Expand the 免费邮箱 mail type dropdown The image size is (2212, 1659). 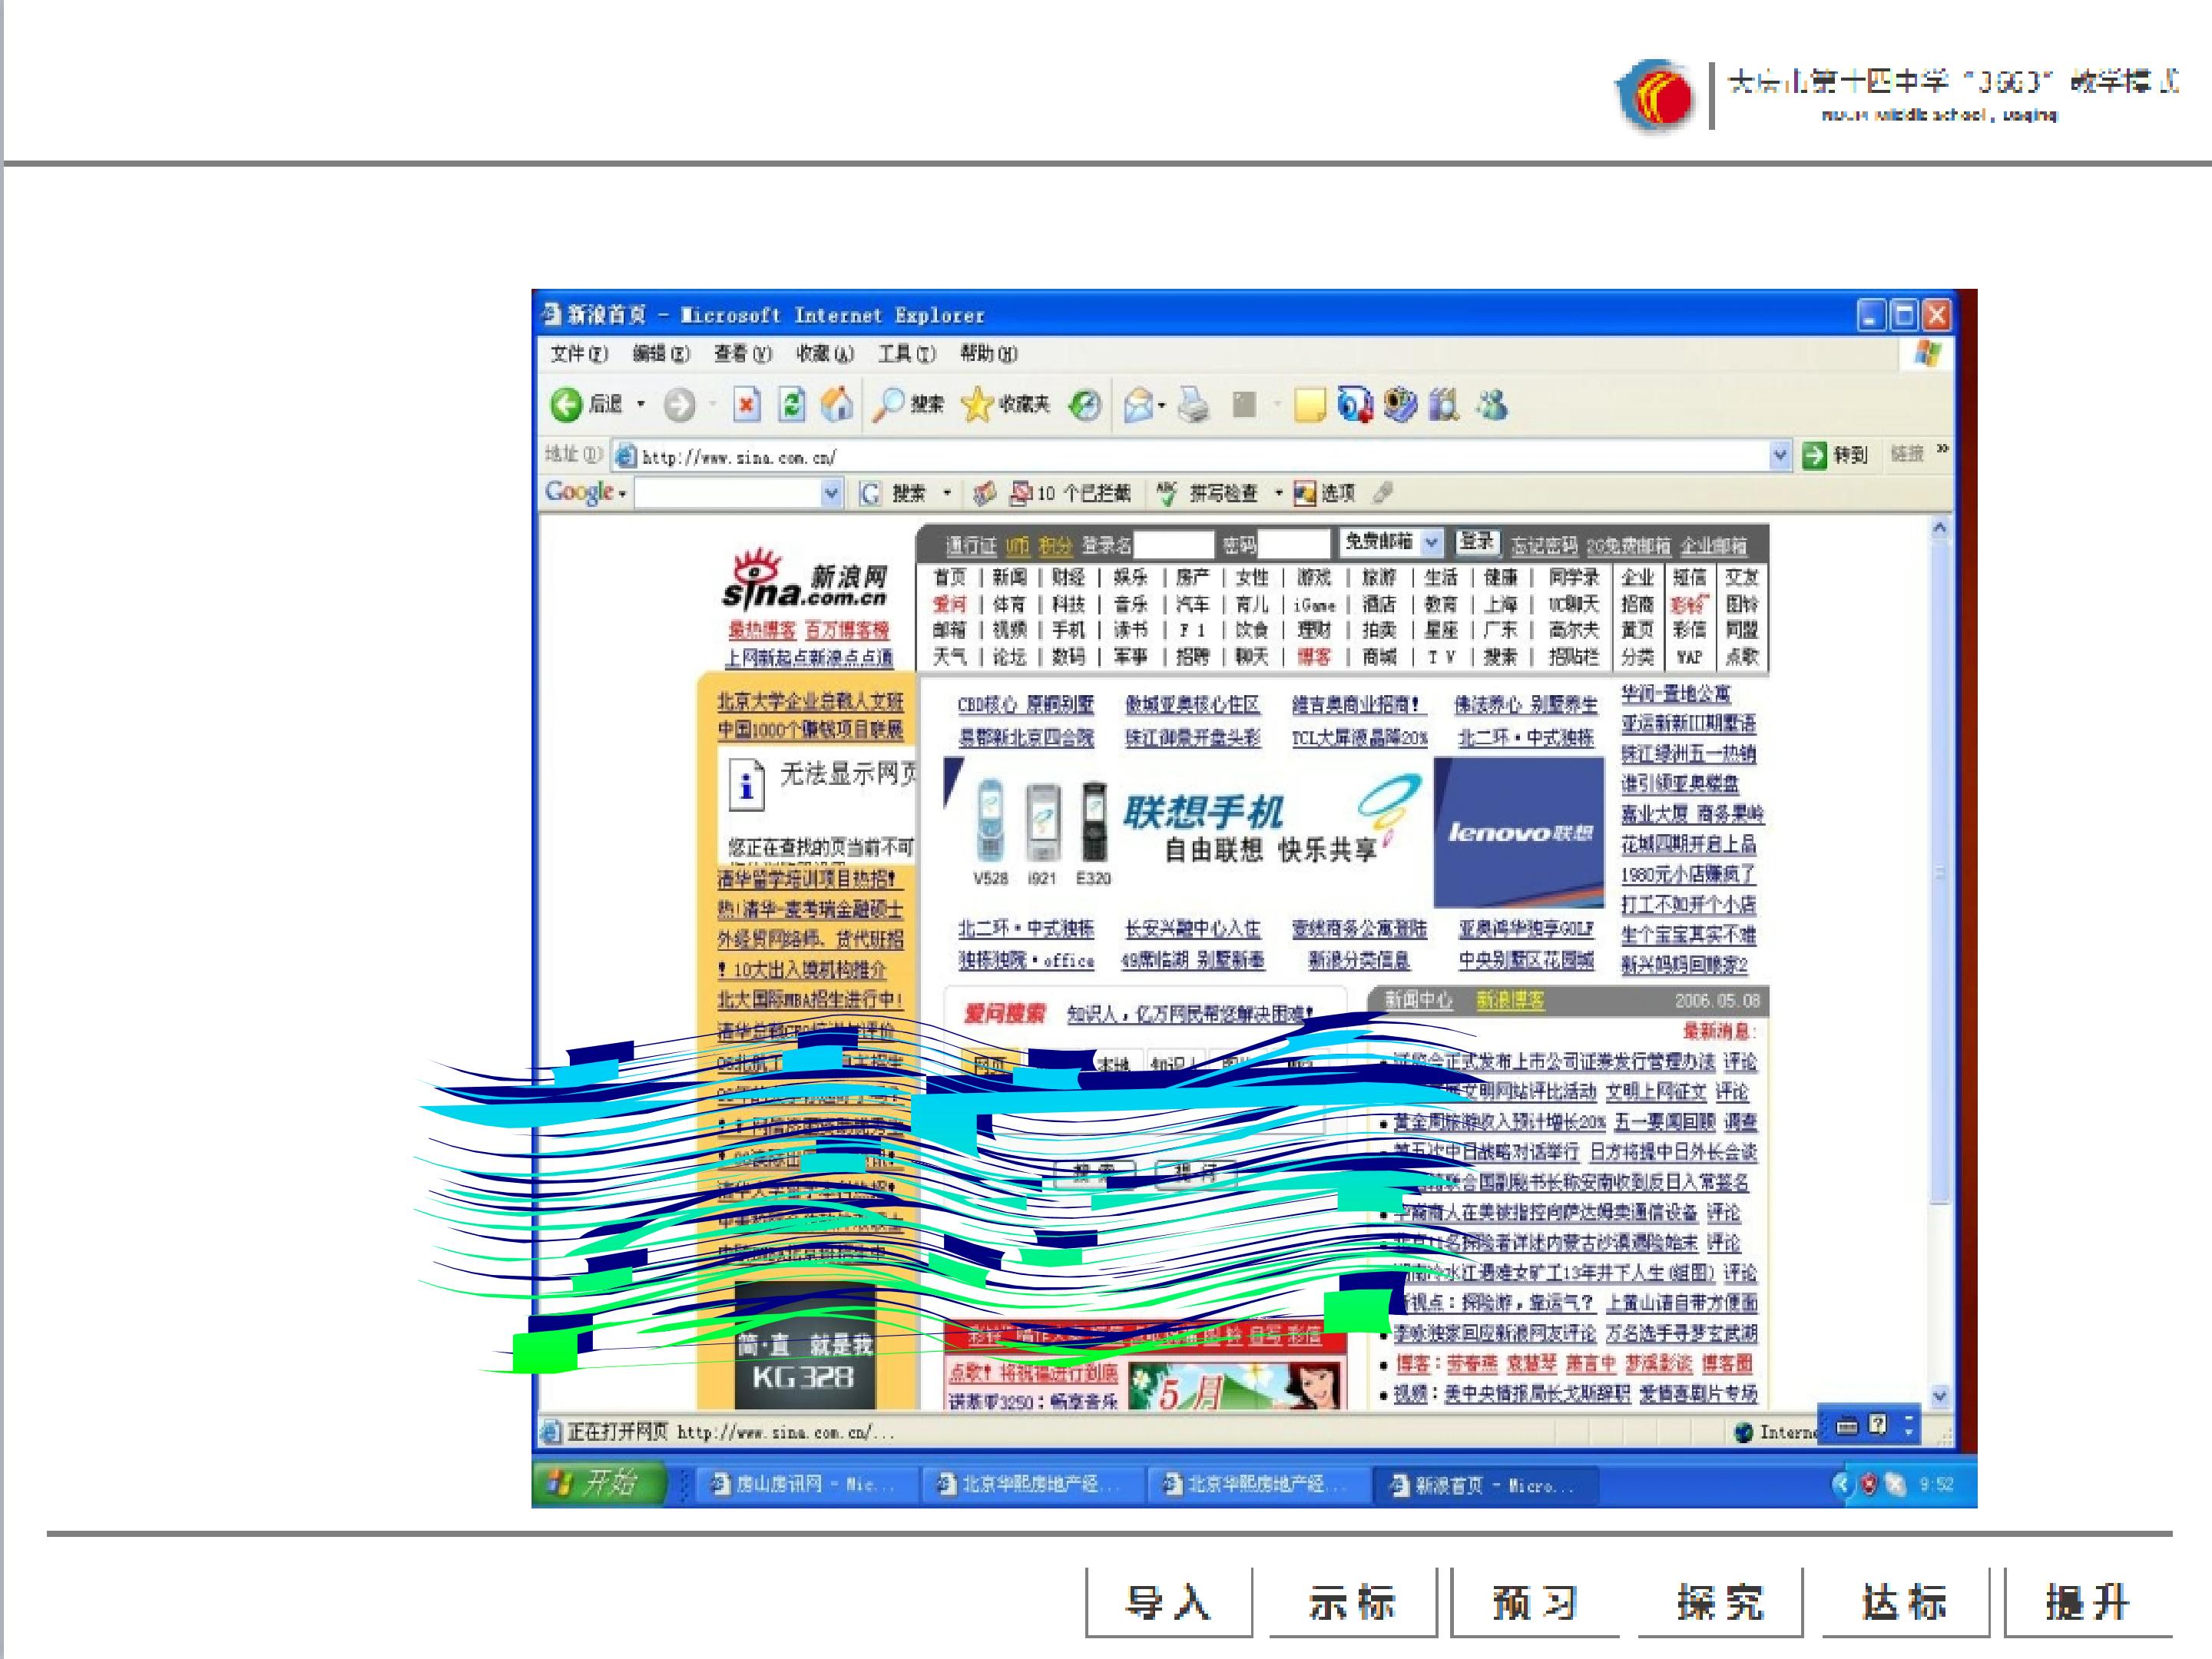(1431, 542)
